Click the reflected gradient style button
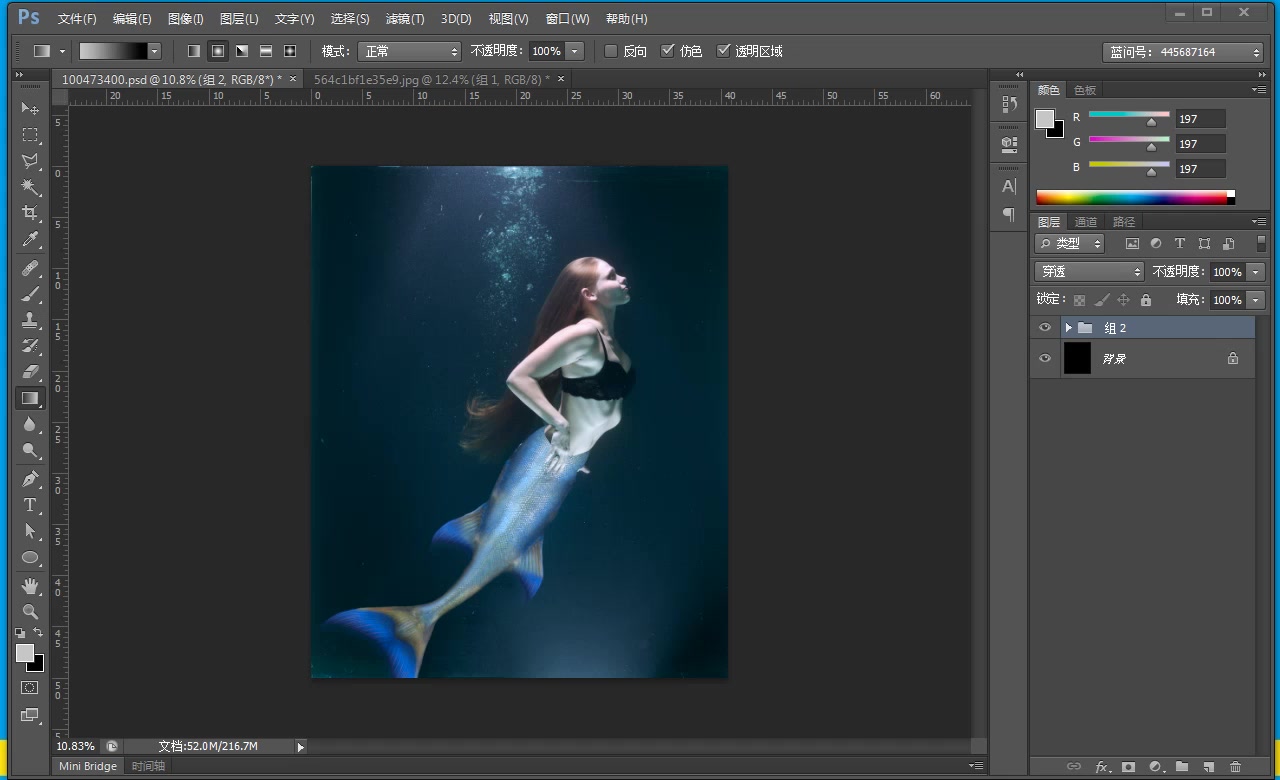This screenshot has height=780, width=1280. pos(266,51)
